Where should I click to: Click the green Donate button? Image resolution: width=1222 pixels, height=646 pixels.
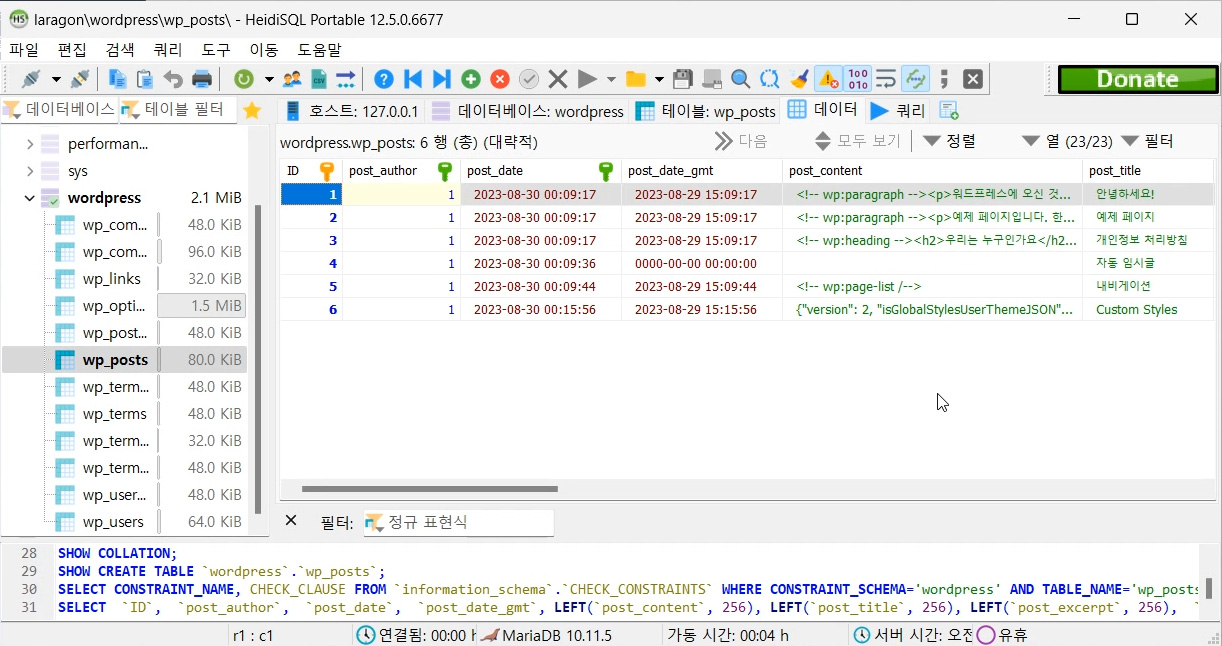click(1138, 79)
